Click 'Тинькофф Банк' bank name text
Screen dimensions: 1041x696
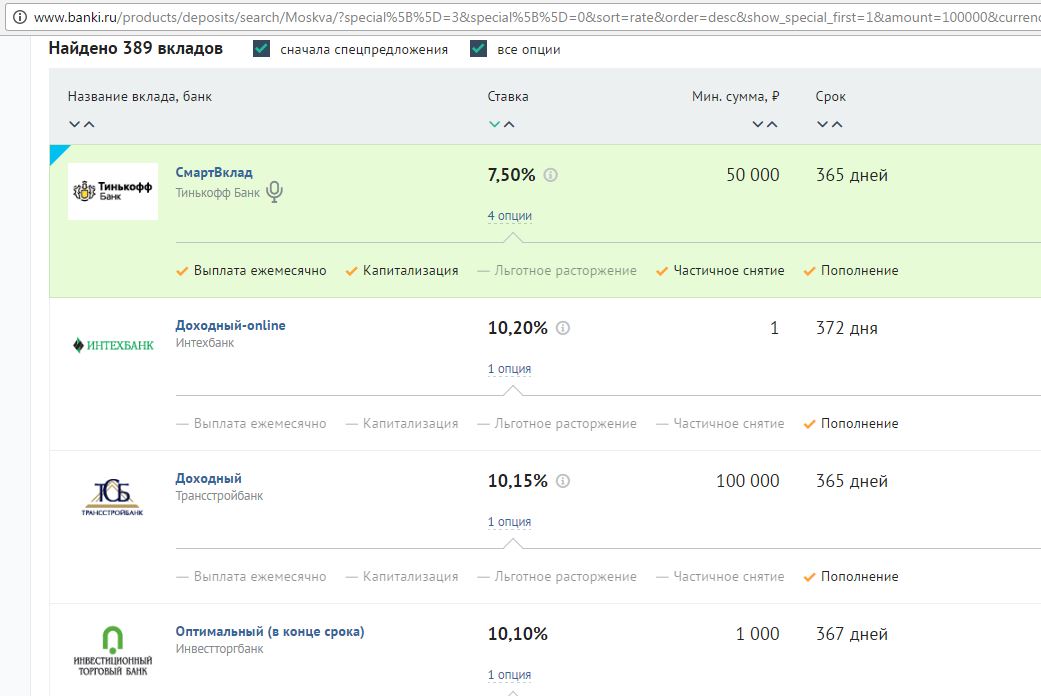point(218,193)
